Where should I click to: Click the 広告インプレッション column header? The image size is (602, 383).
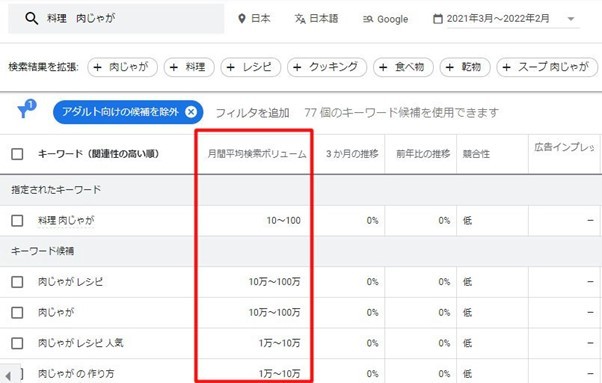coord(564,147)
